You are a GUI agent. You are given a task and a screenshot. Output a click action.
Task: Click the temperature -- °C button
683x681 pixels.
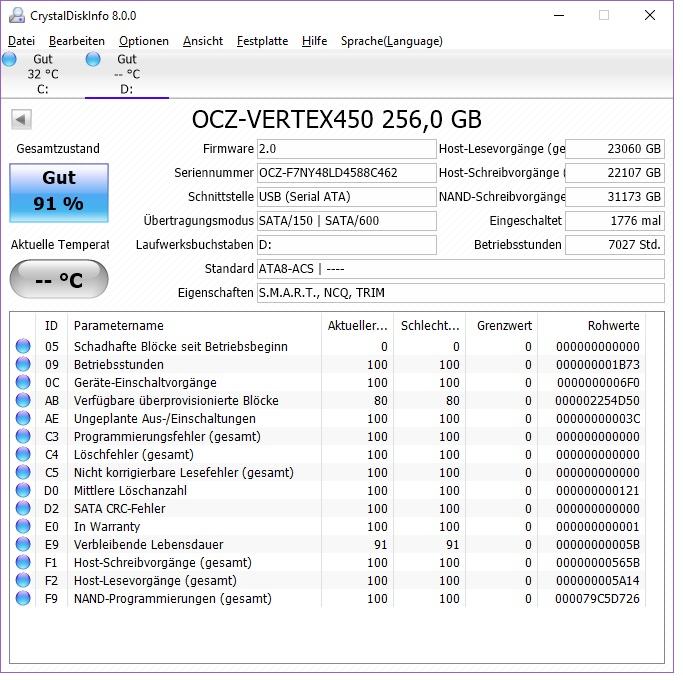[59, 279]
